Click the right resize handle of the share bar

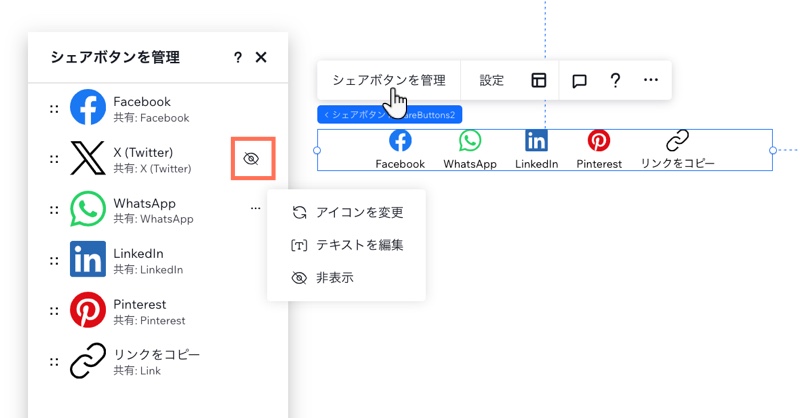pyautogui.click(x=772, y=150)
